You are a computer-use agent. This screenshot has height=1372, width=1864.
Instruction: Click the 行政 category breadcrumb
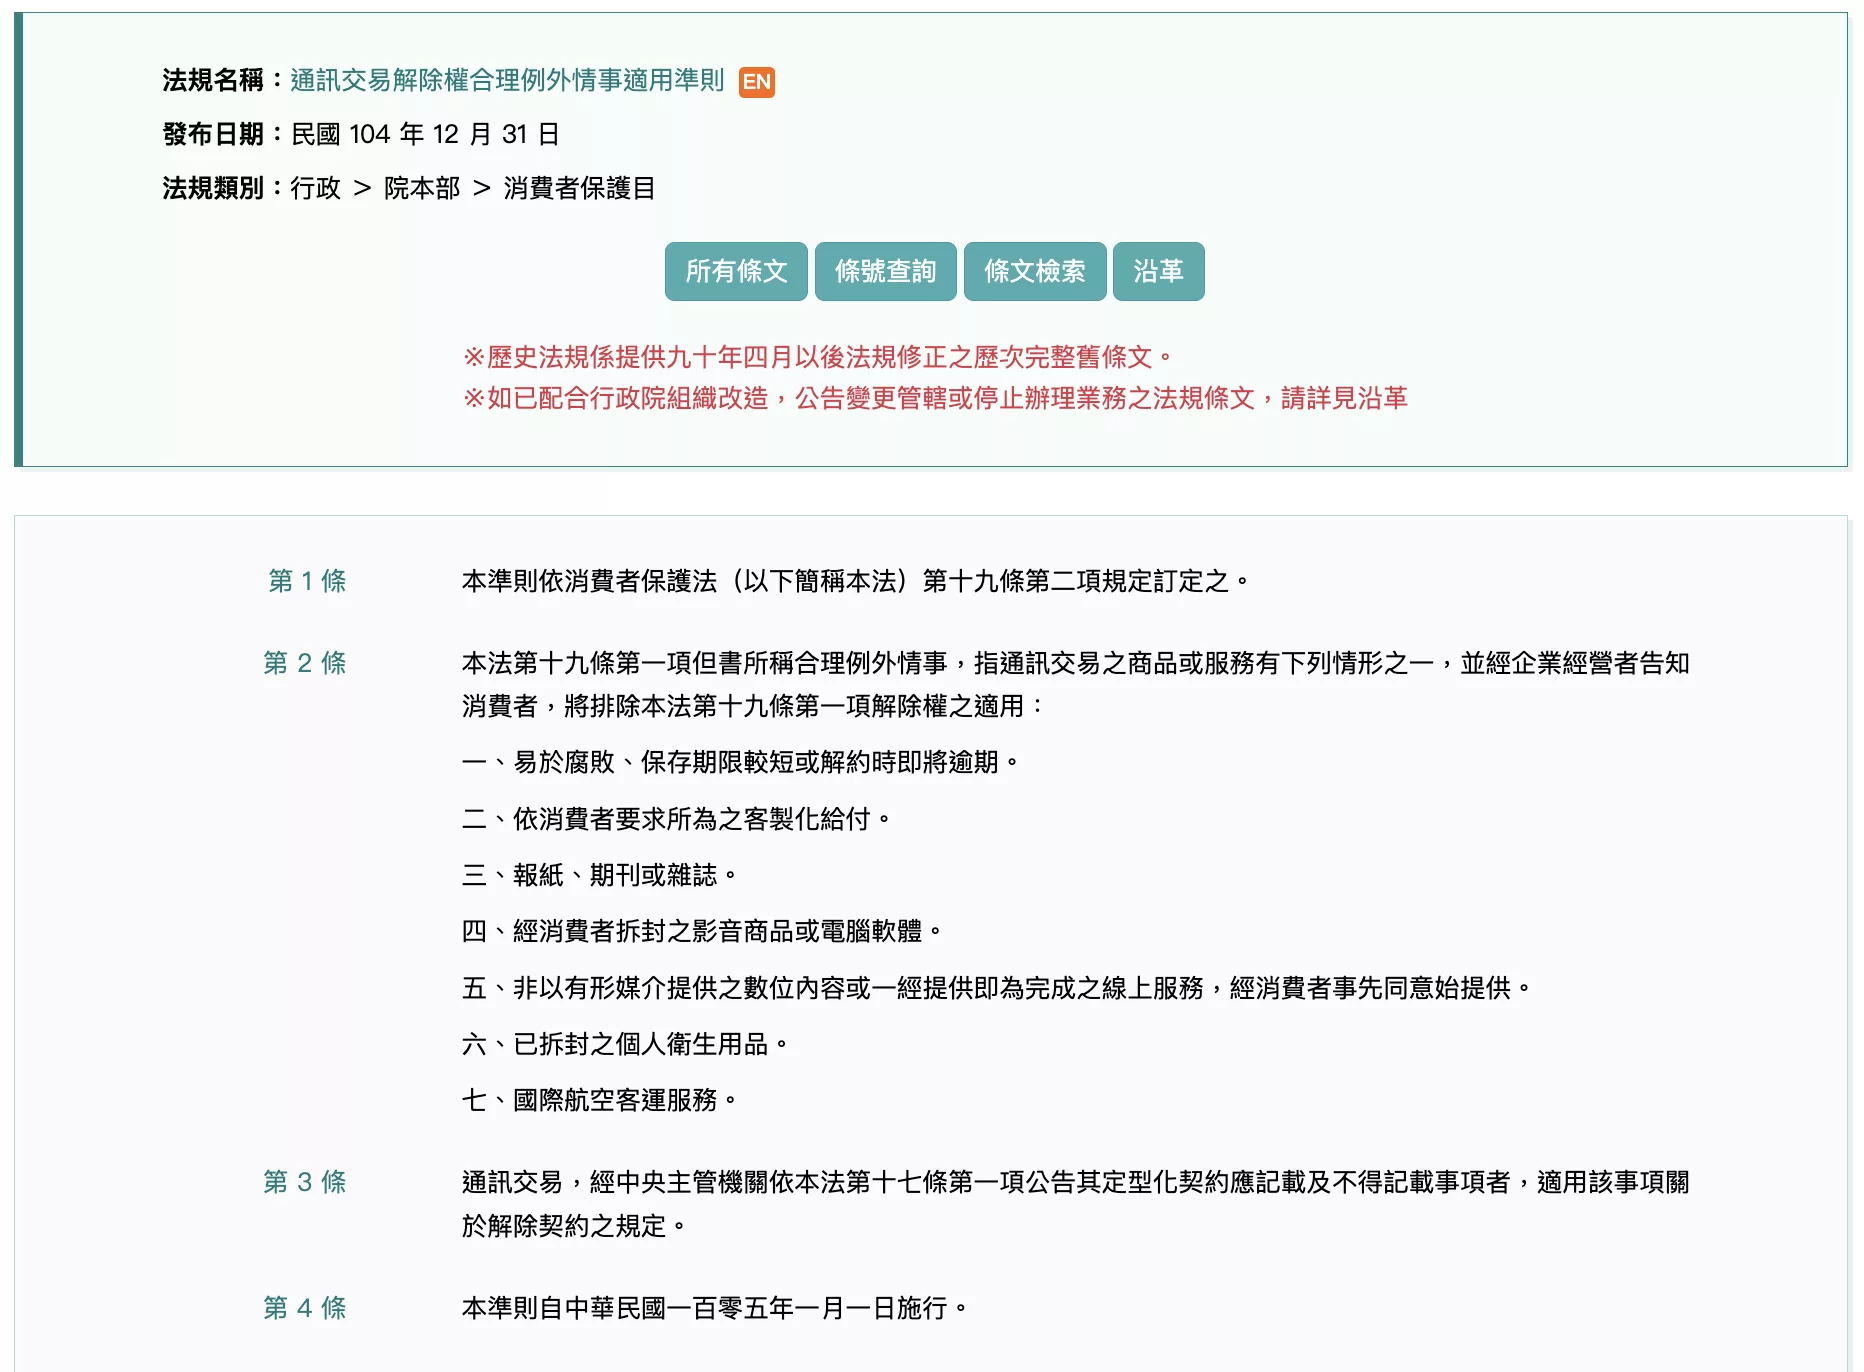coord(316,188)
